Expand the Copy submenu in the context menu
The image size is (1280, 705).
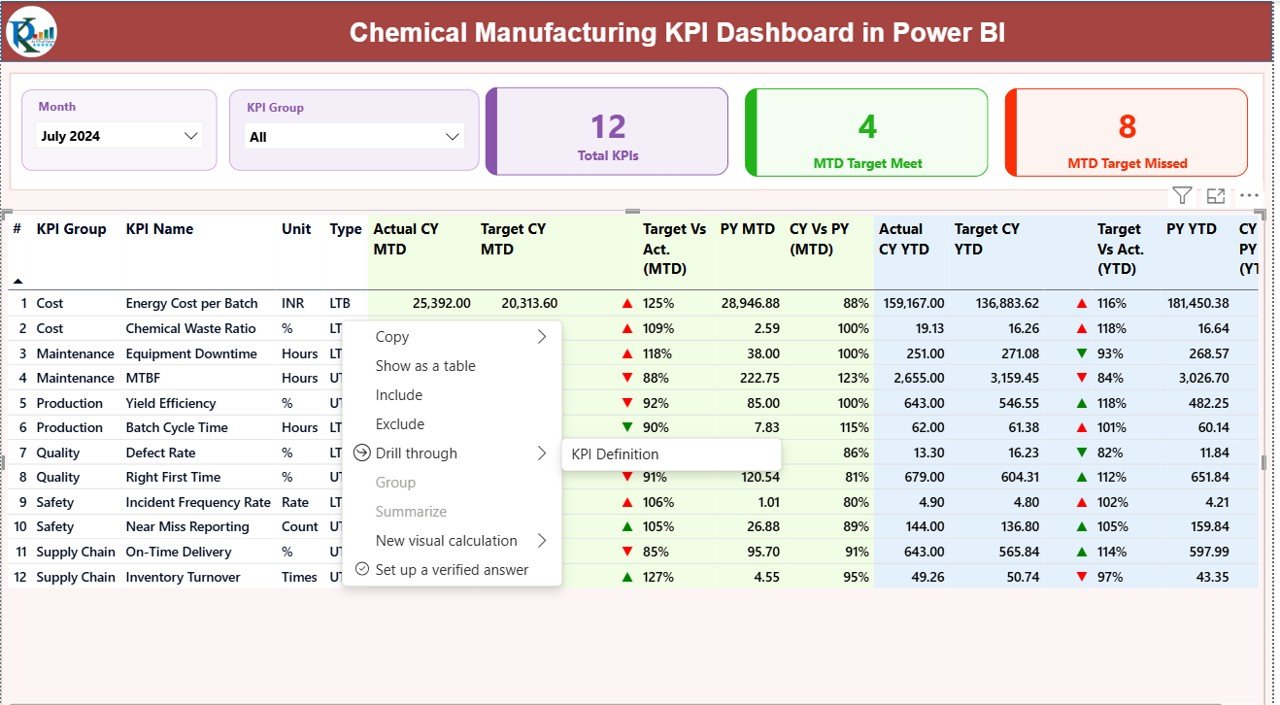[x=543, y=336]
